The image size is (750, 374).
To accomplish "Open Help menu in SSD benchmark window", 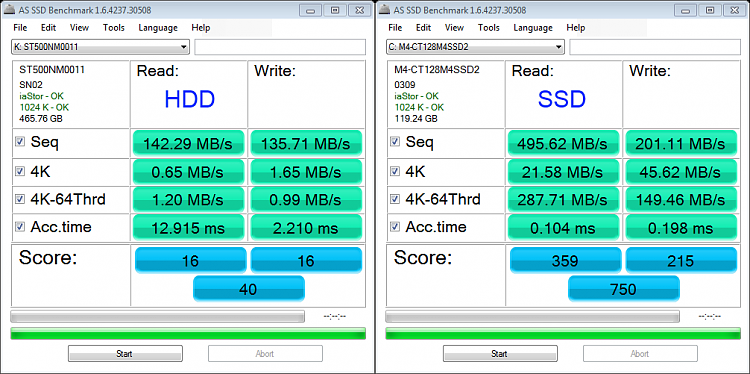I will [575, 28].
